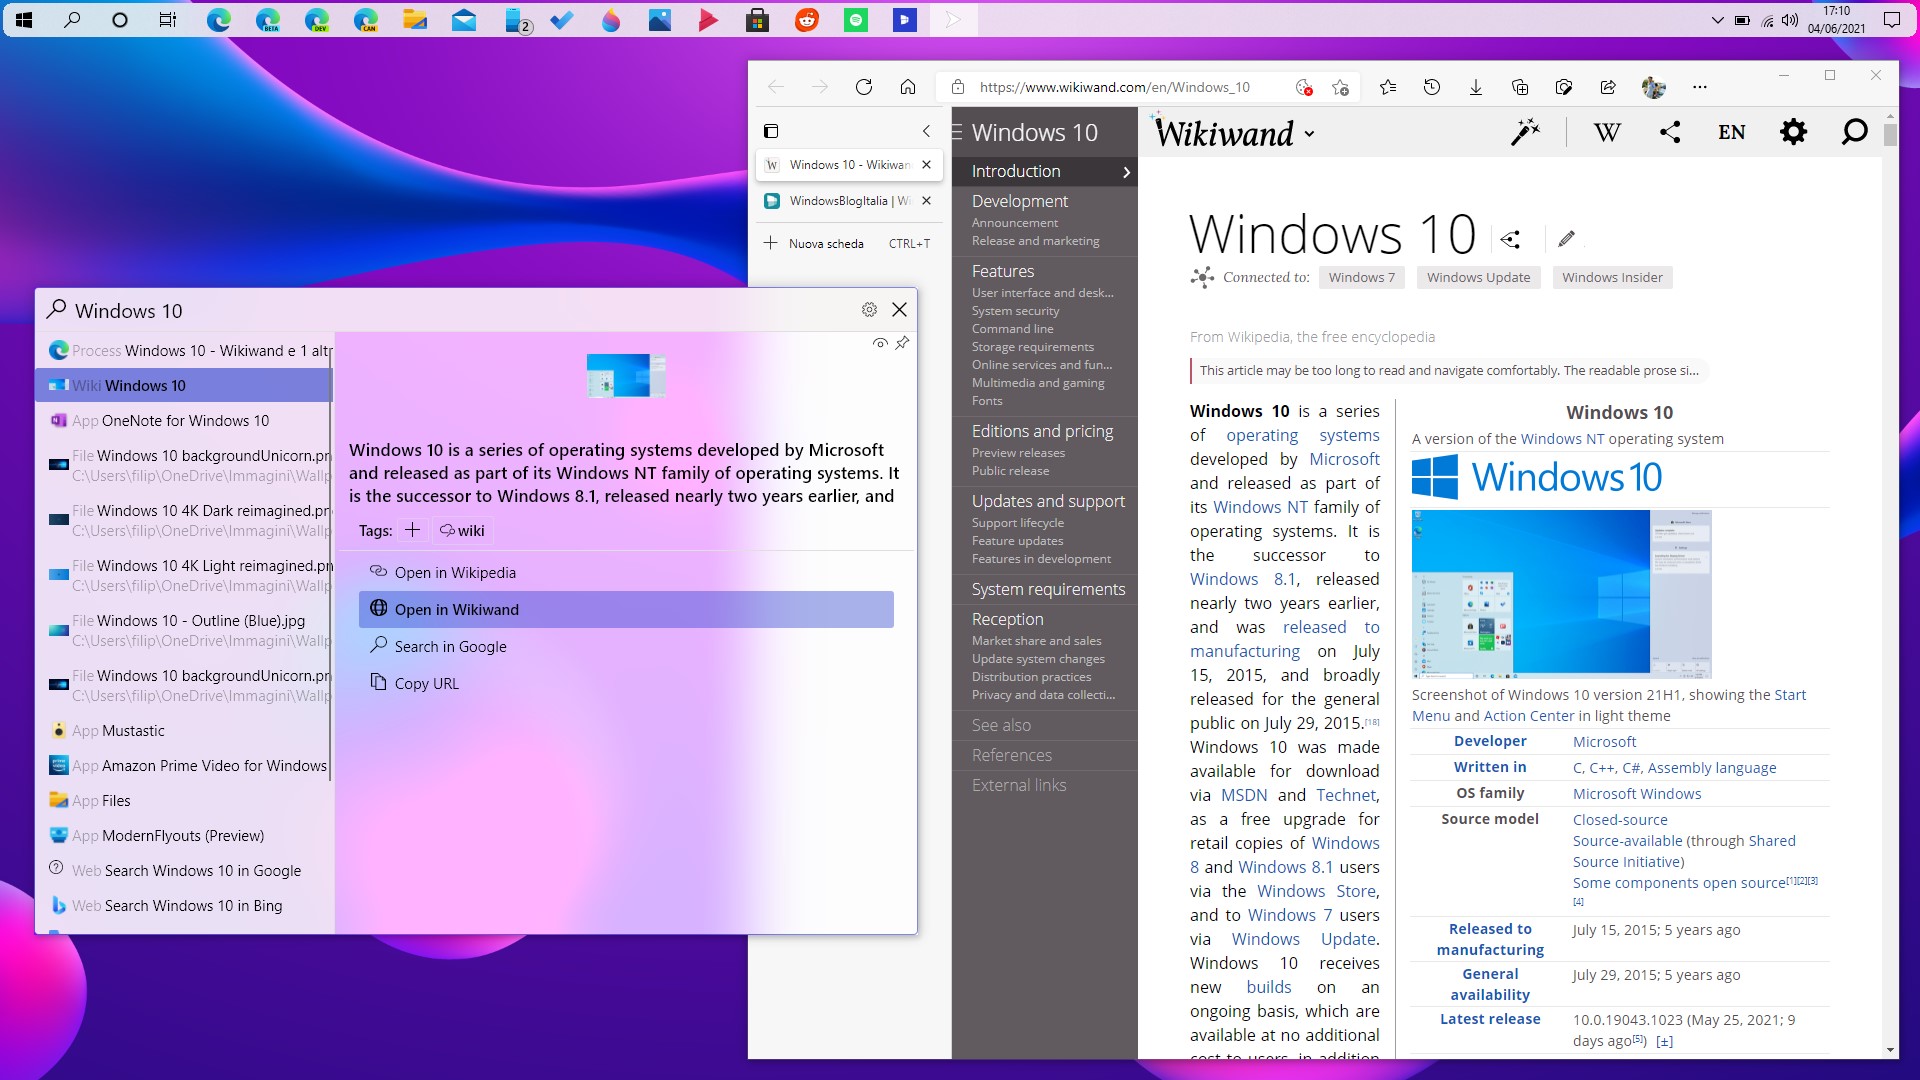
Task: Open Wikiwand search magnifier
Action: click(1854, 132)
